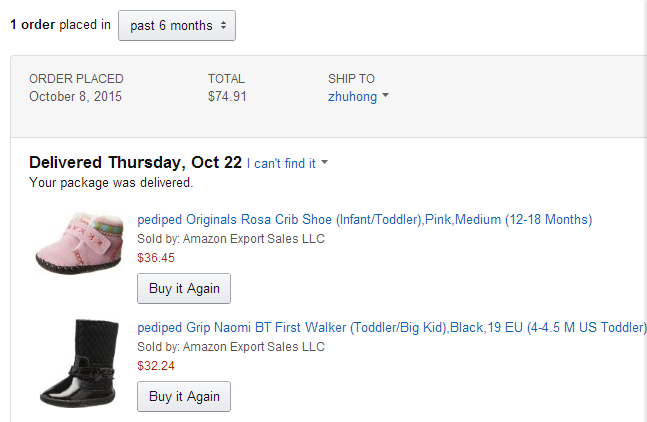Click the $36.45 price of crib shoe
Image resolution: width=647 pixels, height=422 pixels.
156,258
